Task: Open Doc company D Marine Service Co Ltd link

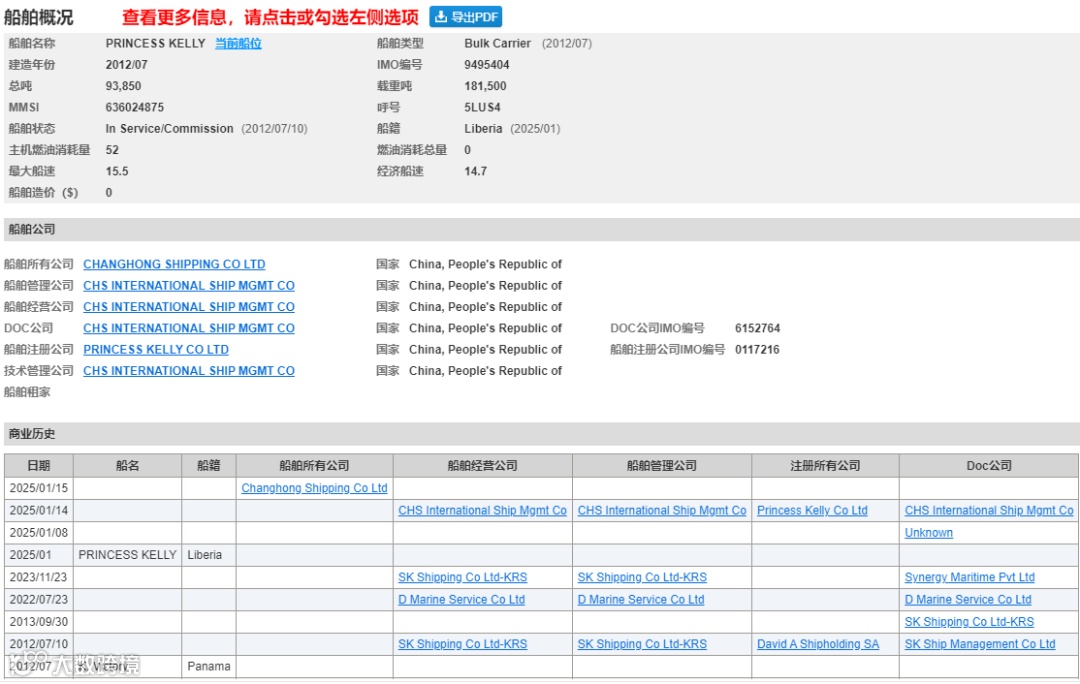Action: pos(968,599)
